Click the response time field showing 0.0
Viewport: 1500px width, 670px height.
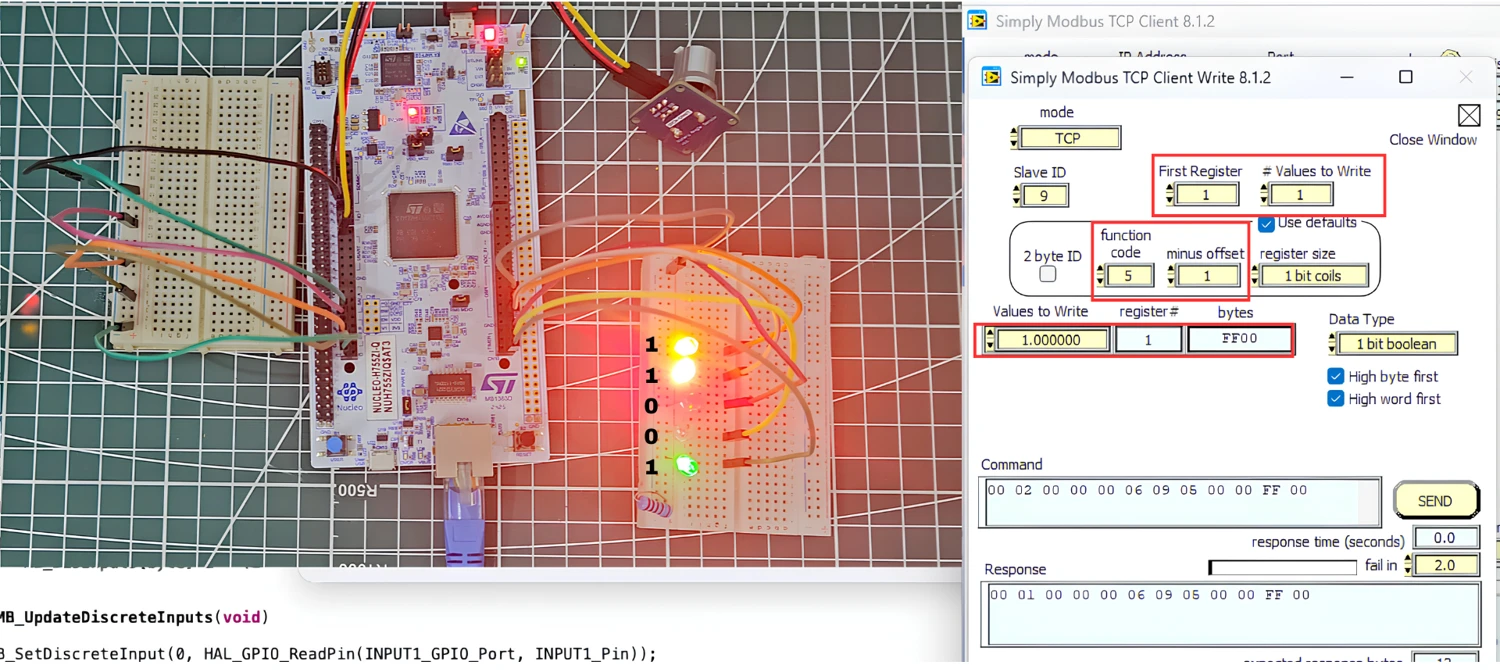[1445, 538]
